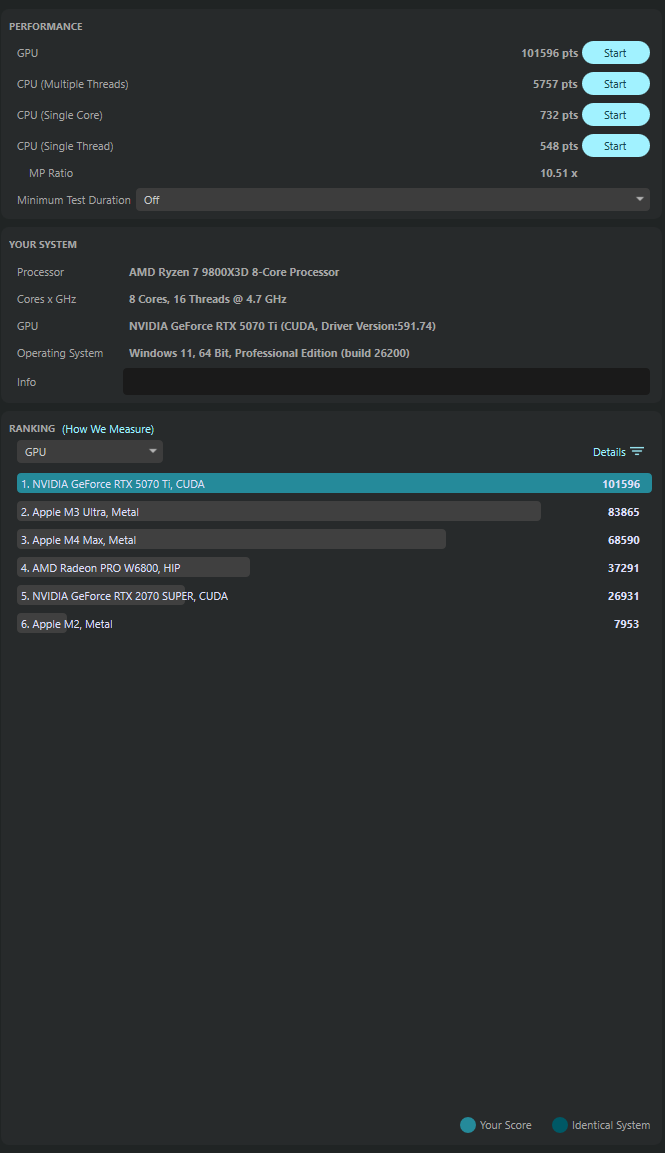Start the CPU (Single Thread) test
The width and height of the screenshot is (665, 1153).
coord(615,146)
